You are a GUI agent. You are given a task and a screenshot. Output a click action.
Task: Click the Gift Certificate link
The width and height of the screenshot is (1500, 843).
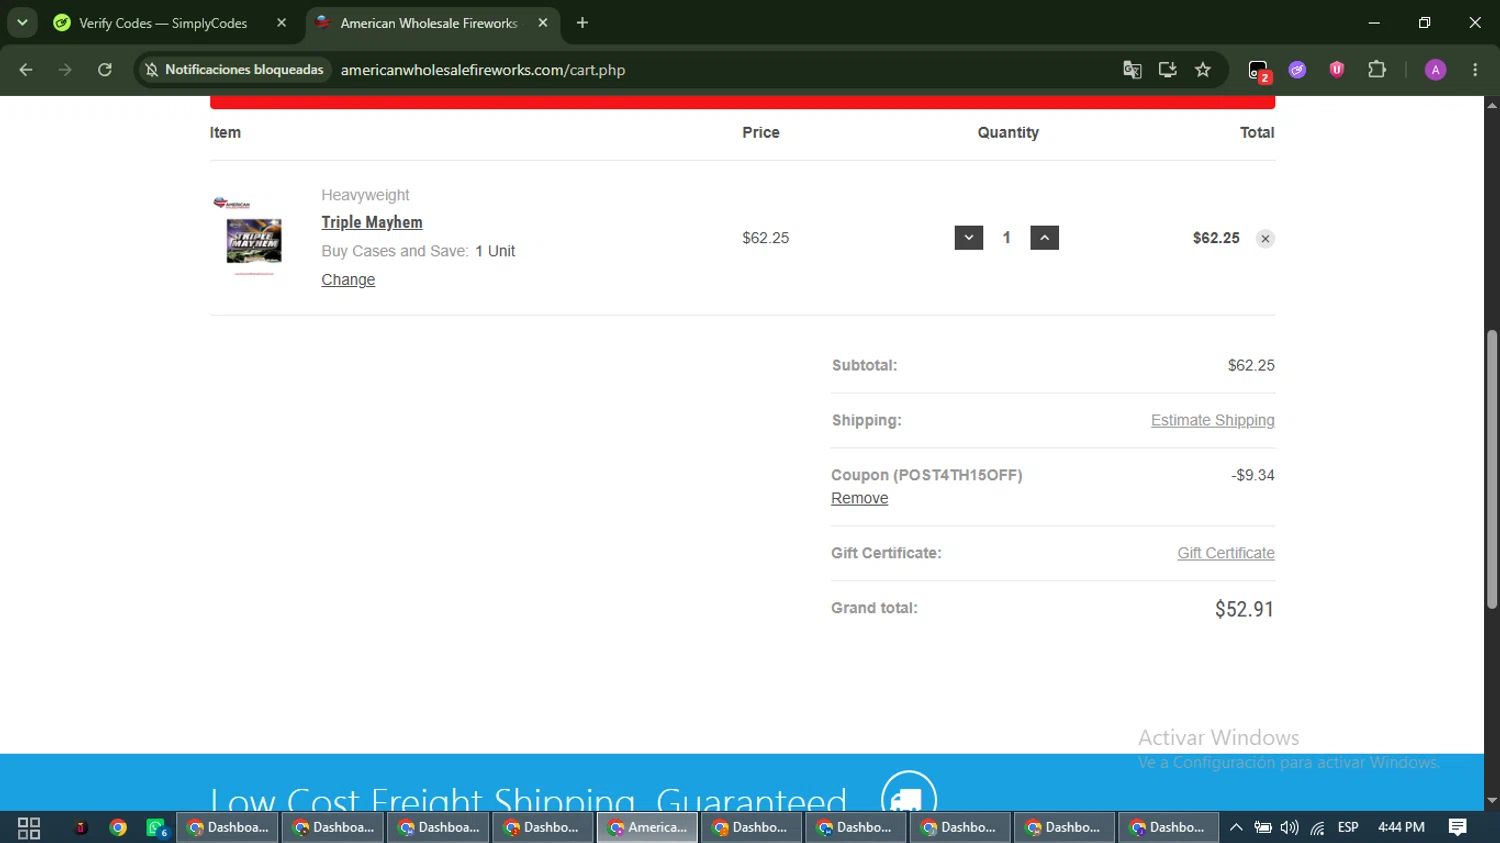point(1226,553)
